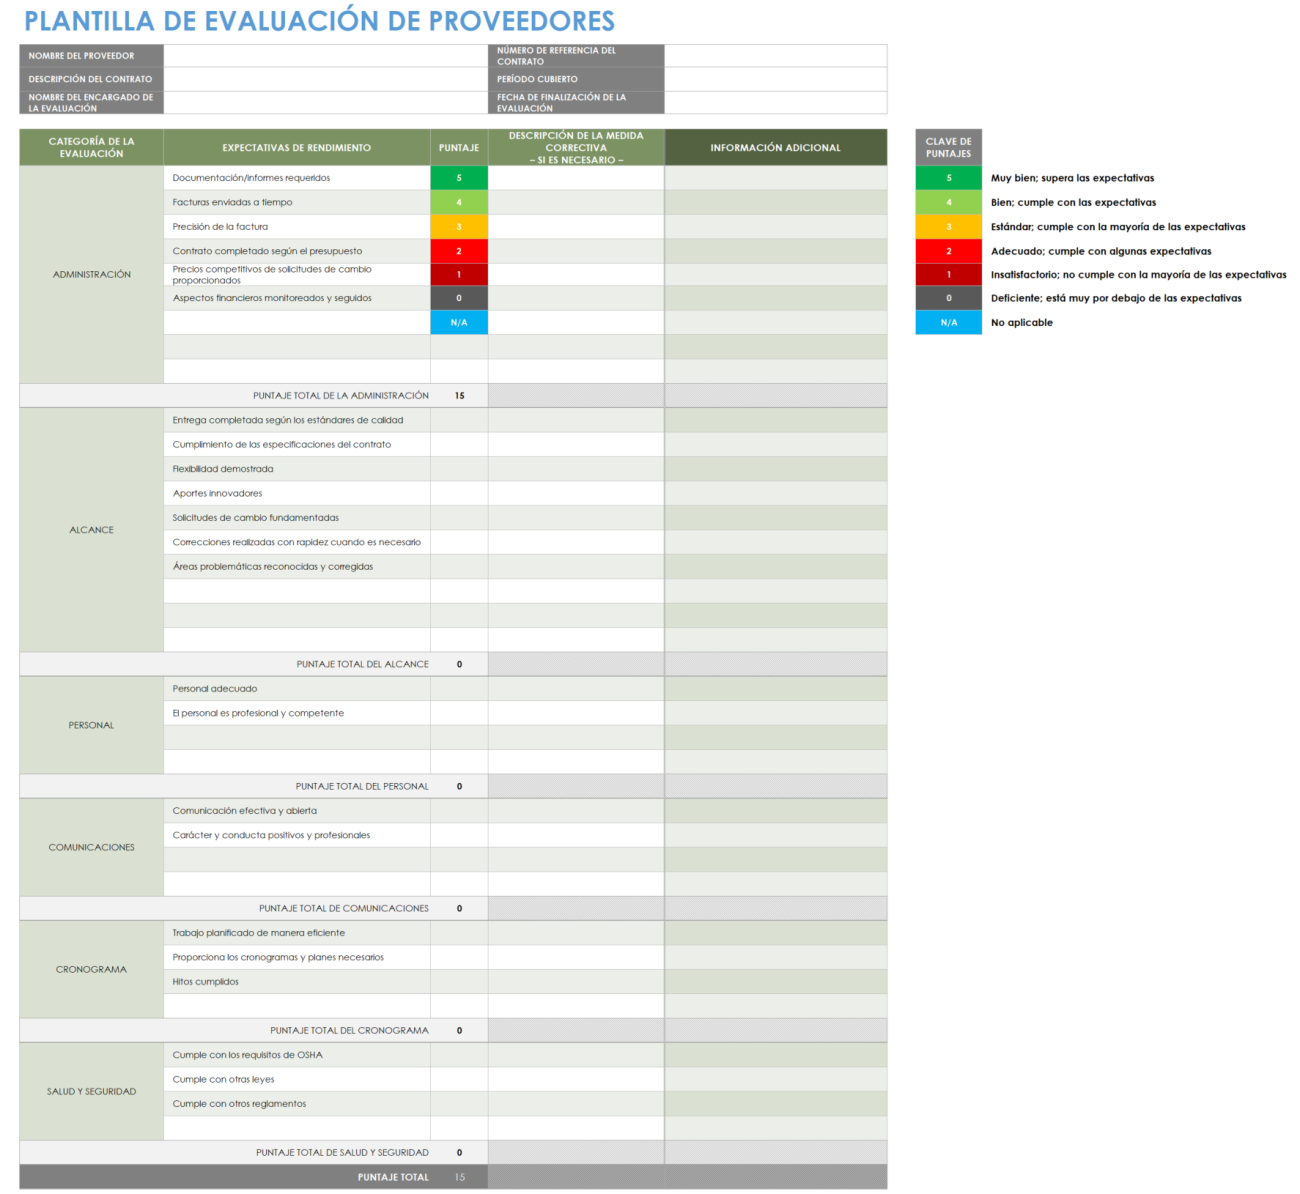Select the blue N/A score cell

(459, 322)
